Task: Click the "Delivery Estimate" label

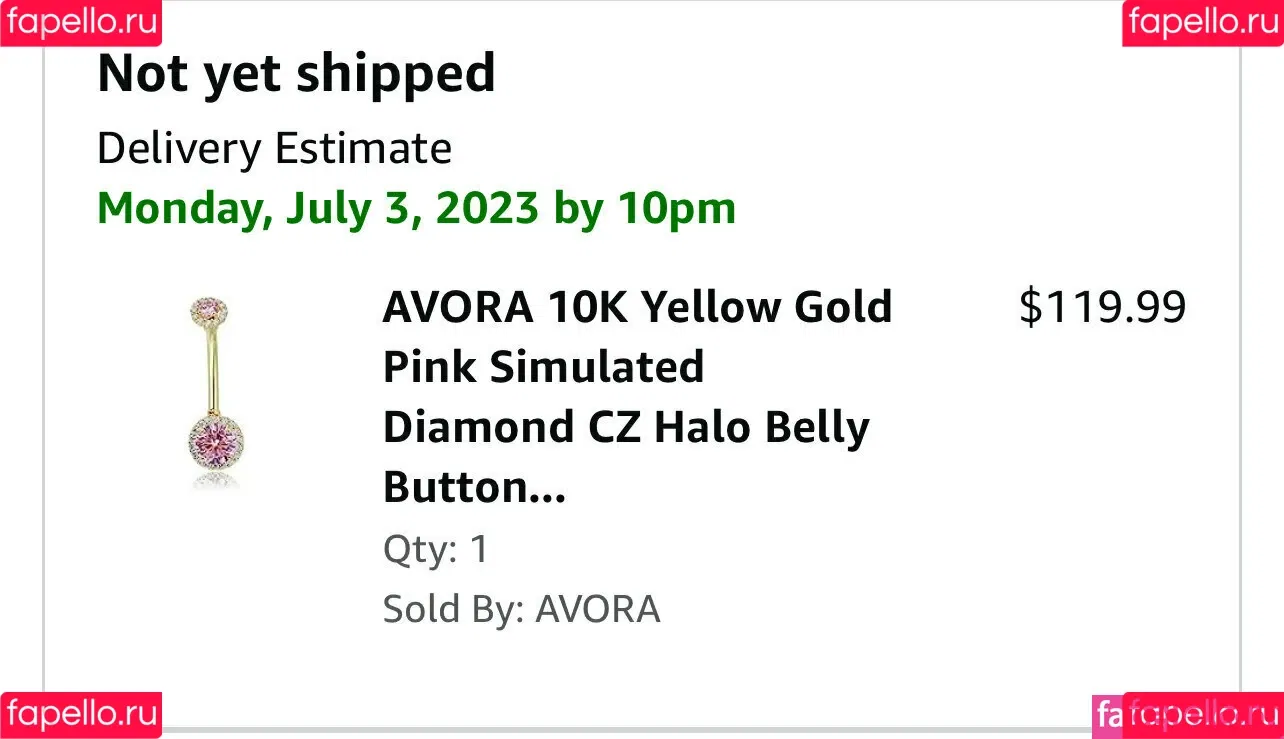Action: tap(274, 149)
